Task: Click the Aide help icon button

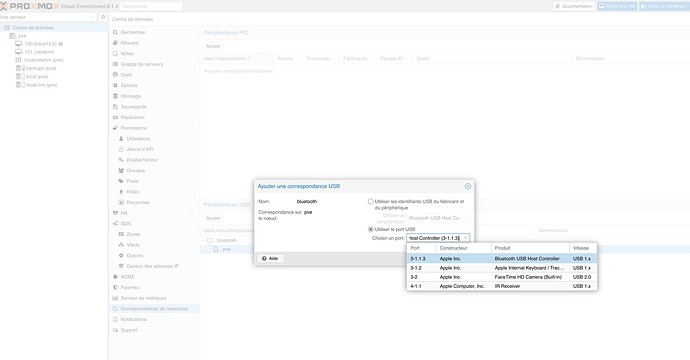Action: click(x=270, y=258)
